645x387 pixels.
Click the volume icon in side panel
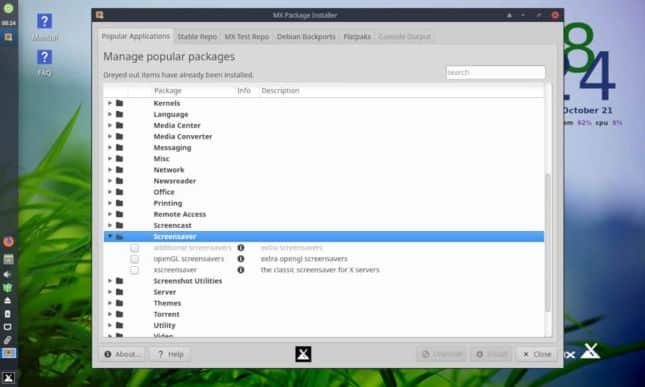pos(8,274)
